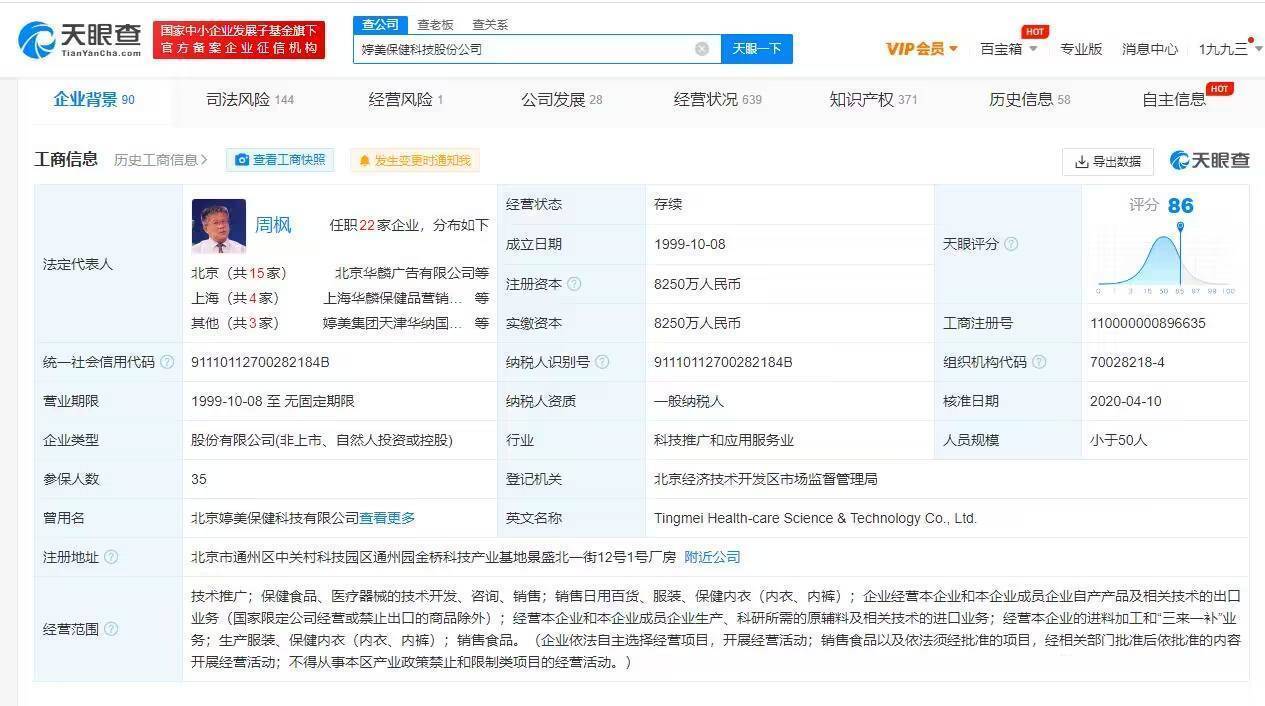Switch to 历史信息 tab

tap(1029, 99)
